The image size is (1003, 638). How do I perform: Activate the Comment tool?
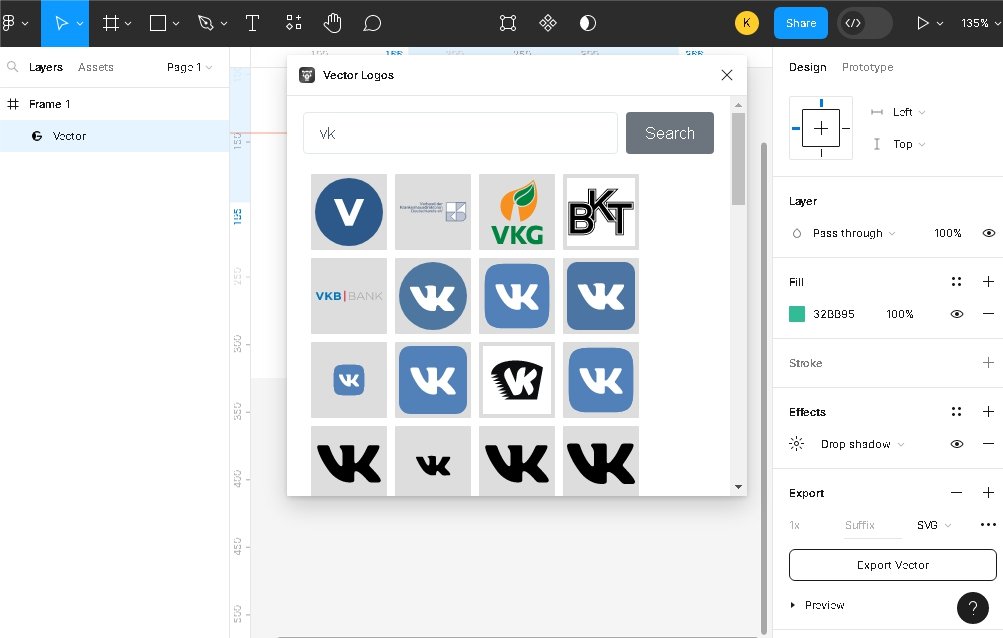coord(372,23)
